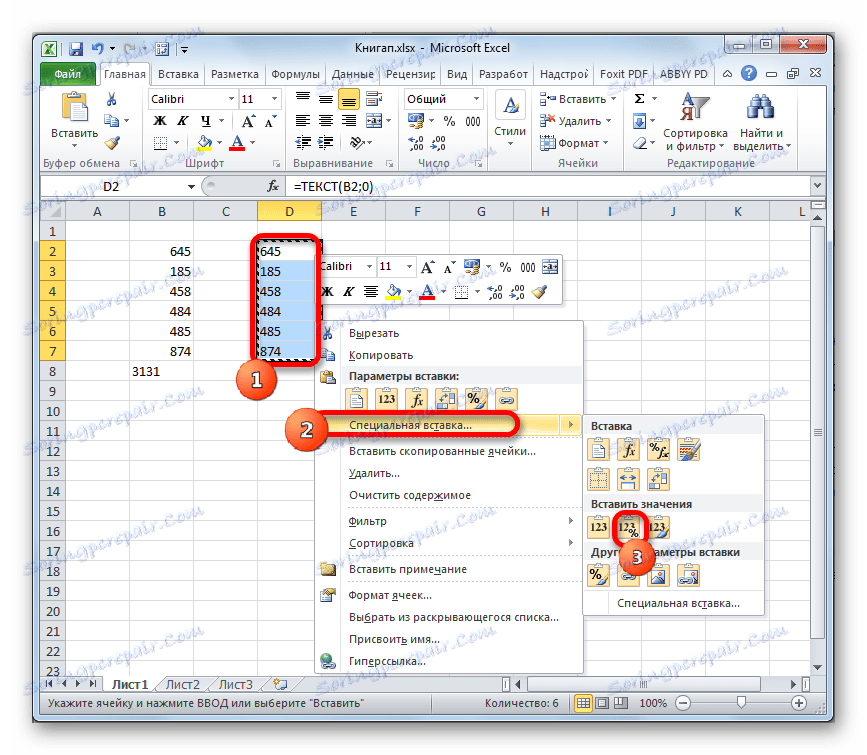Screen dimensions: 867x755
Task: Toggle middle vertical align in the ribbon
Action: tap(326, 99)
